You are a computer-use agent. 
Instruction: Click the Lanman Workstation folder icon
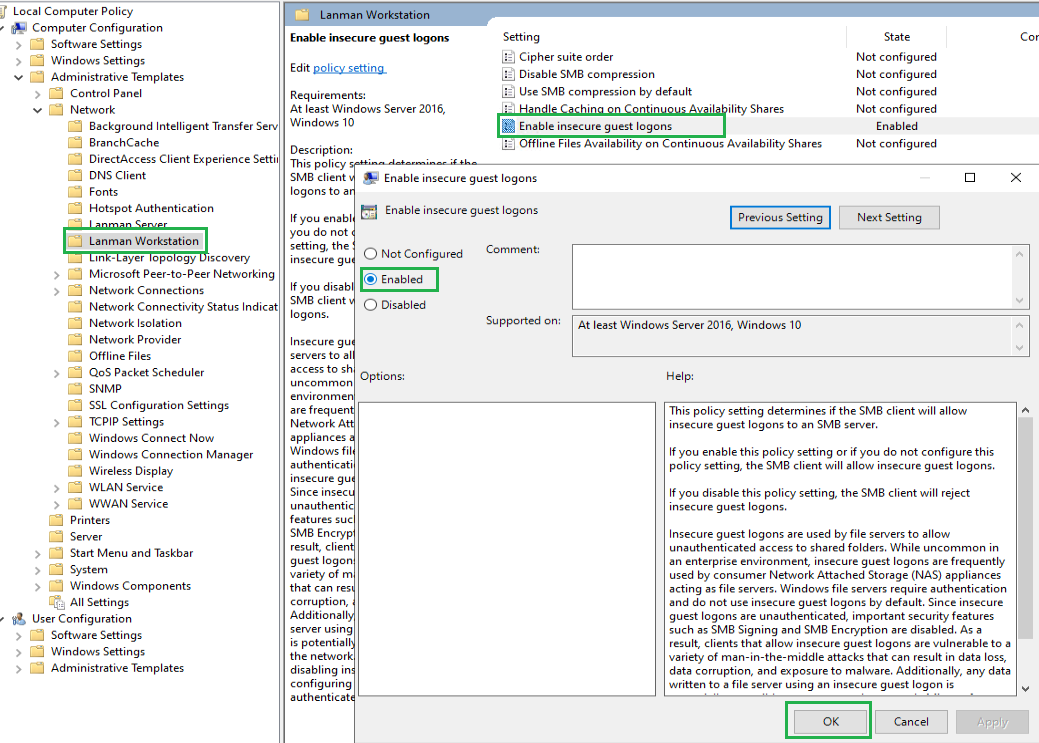tap(75, 240)
